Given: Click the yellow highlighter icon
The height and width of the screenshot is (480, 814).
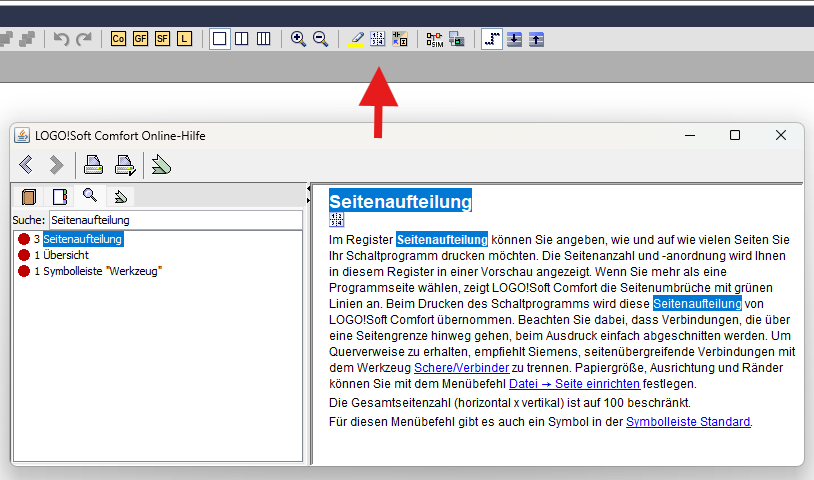Looking at the screenshot, I should click(x=356, y=39).
